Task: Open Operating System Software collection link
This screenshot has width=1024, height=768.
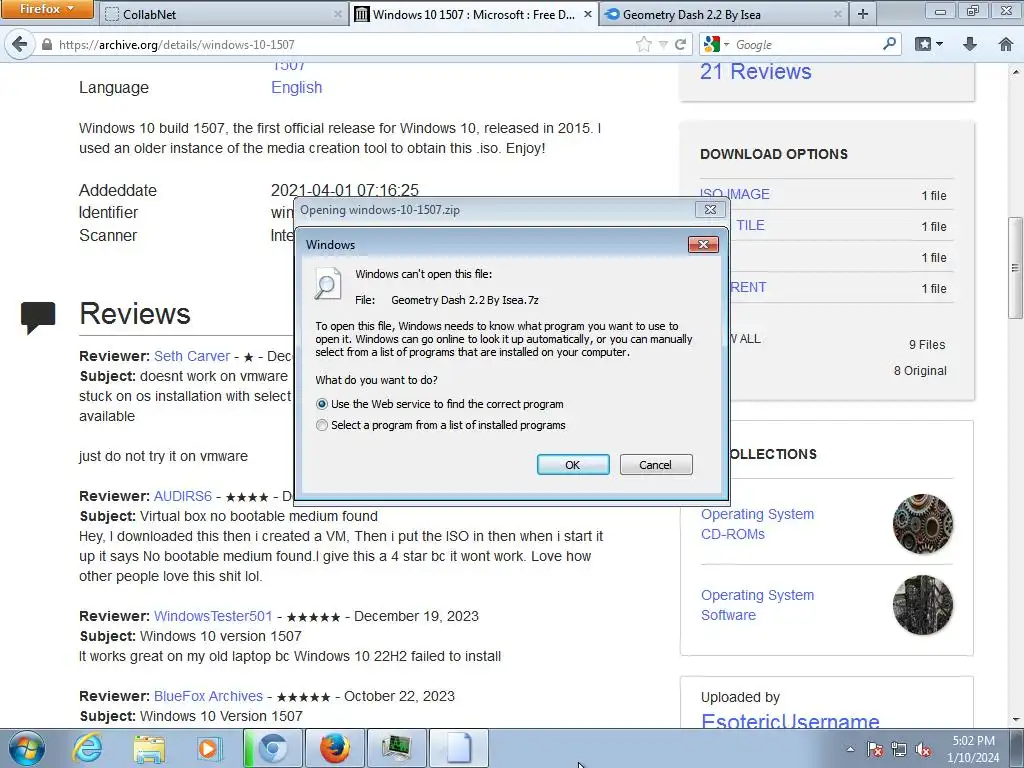Action: point(758,605)
